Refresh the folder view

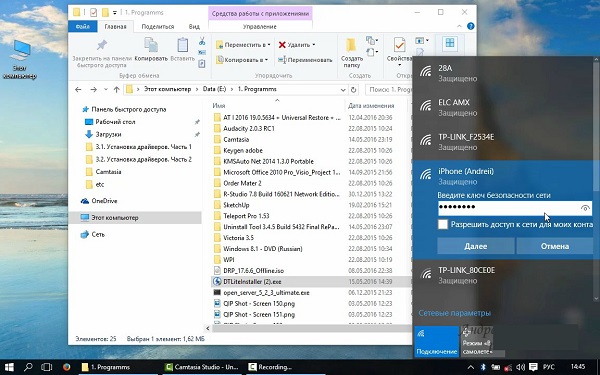coord(353,90)
